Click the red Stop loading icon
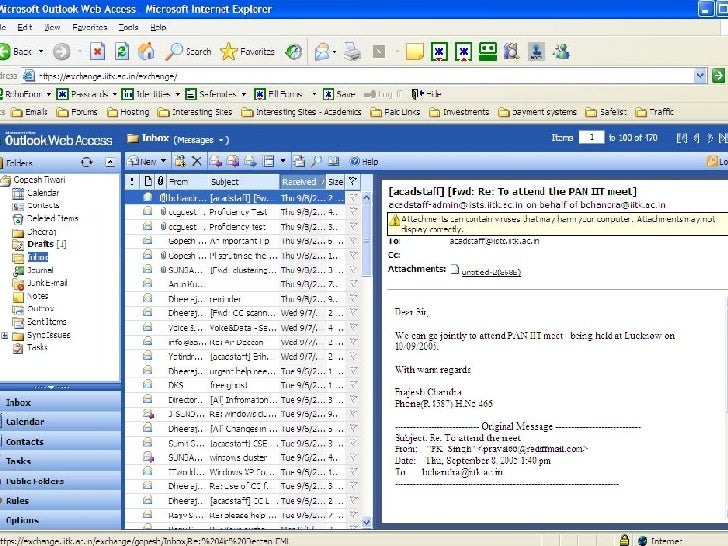Image resolution: width=728 pixels, height=546 pixels. (x=97, y=52)
